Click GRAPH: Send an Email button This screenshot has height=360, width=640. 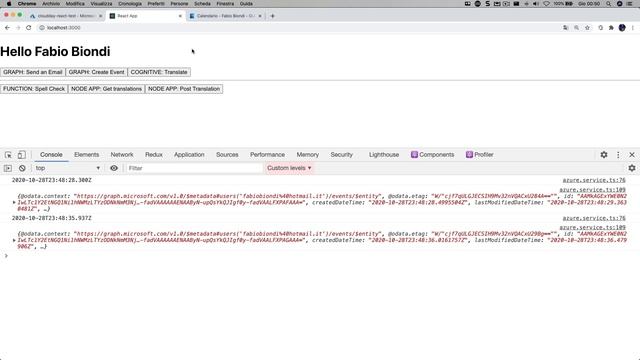click(x=33, y=72)
